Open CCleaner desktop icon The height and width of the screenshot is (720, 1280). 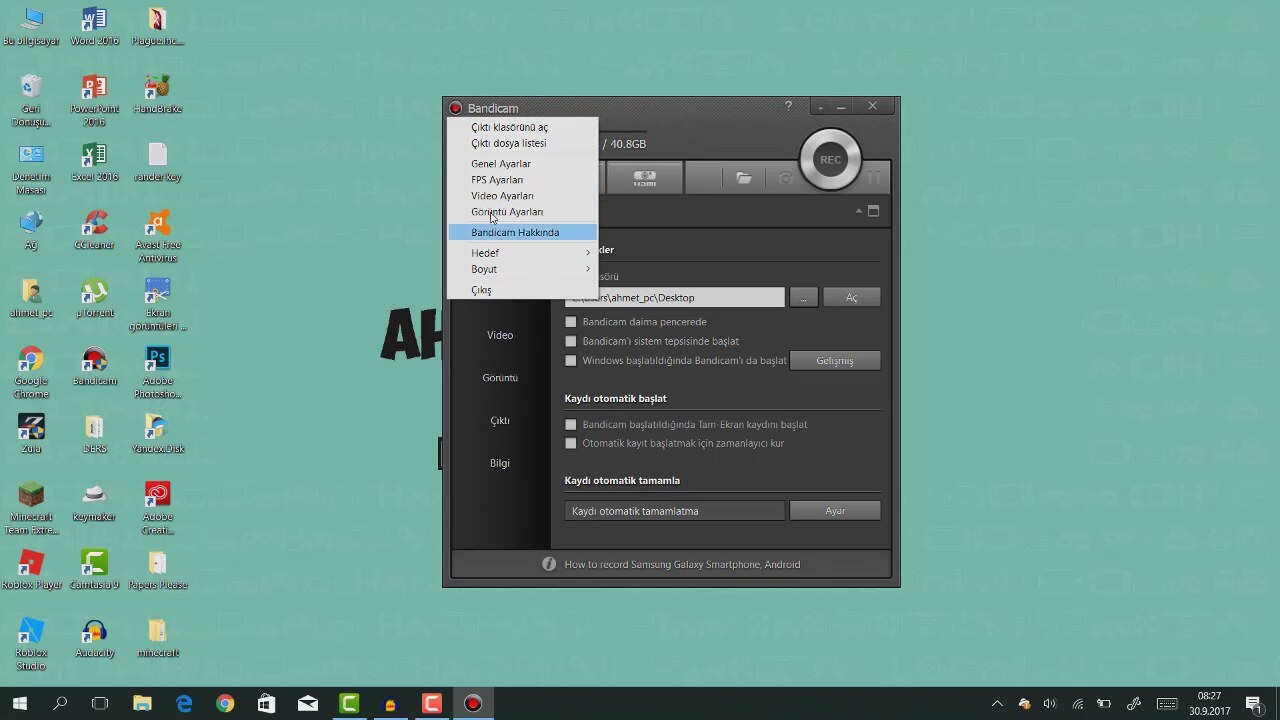[94, 231]
